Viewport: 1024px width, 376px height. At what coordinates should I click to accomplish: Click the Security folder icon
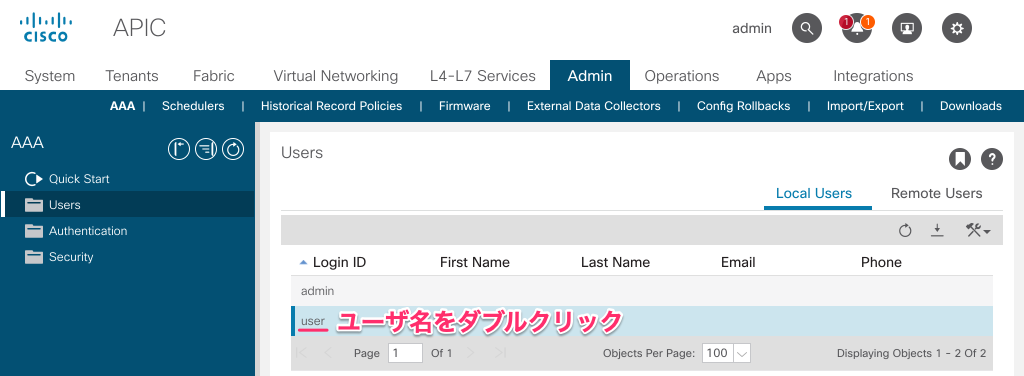click(33, 257)
